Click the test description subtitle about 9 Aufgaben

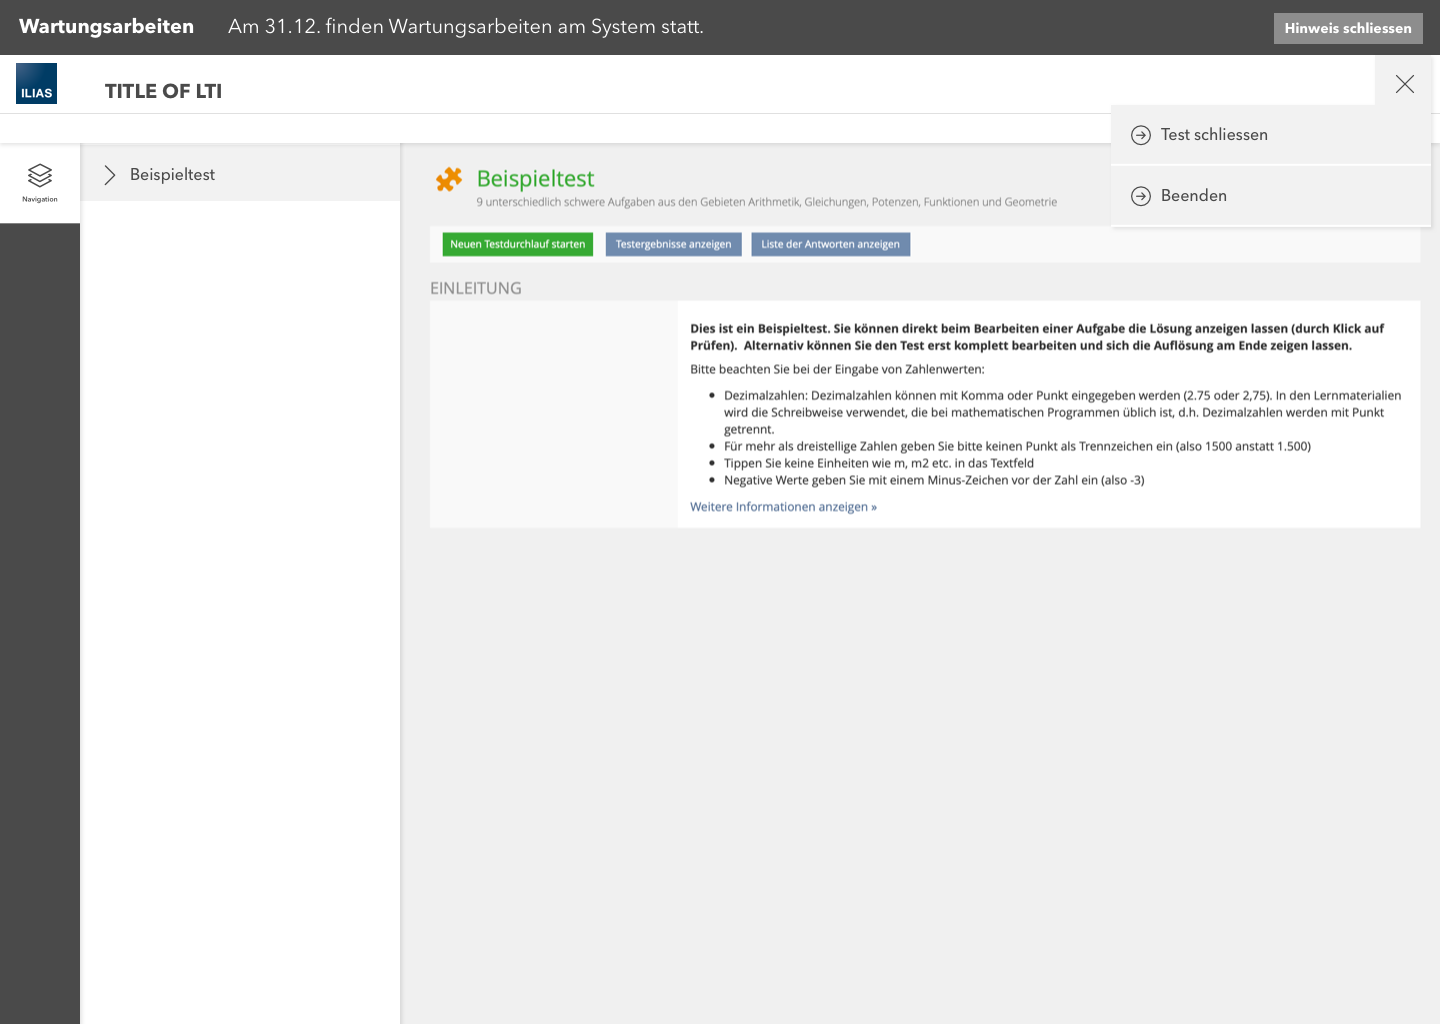click(x=766, y=202)
